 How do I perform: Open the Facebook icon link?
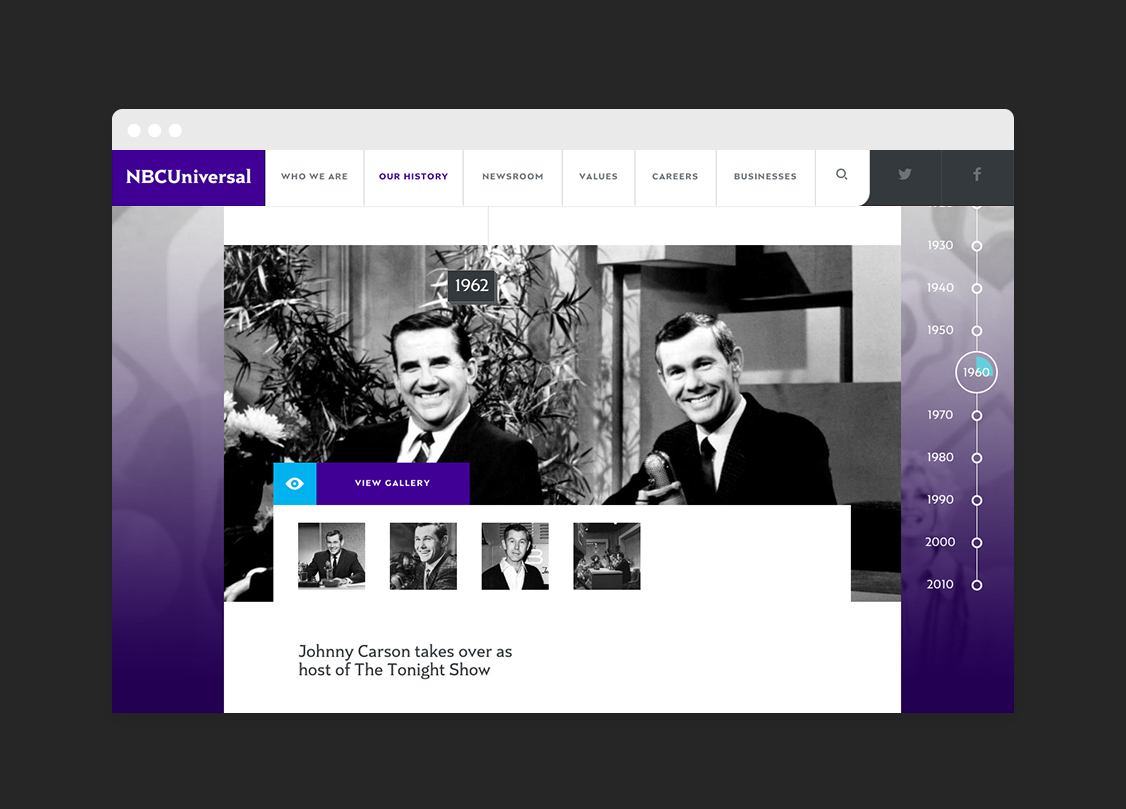pyautogui.click(x=977, y=174)
